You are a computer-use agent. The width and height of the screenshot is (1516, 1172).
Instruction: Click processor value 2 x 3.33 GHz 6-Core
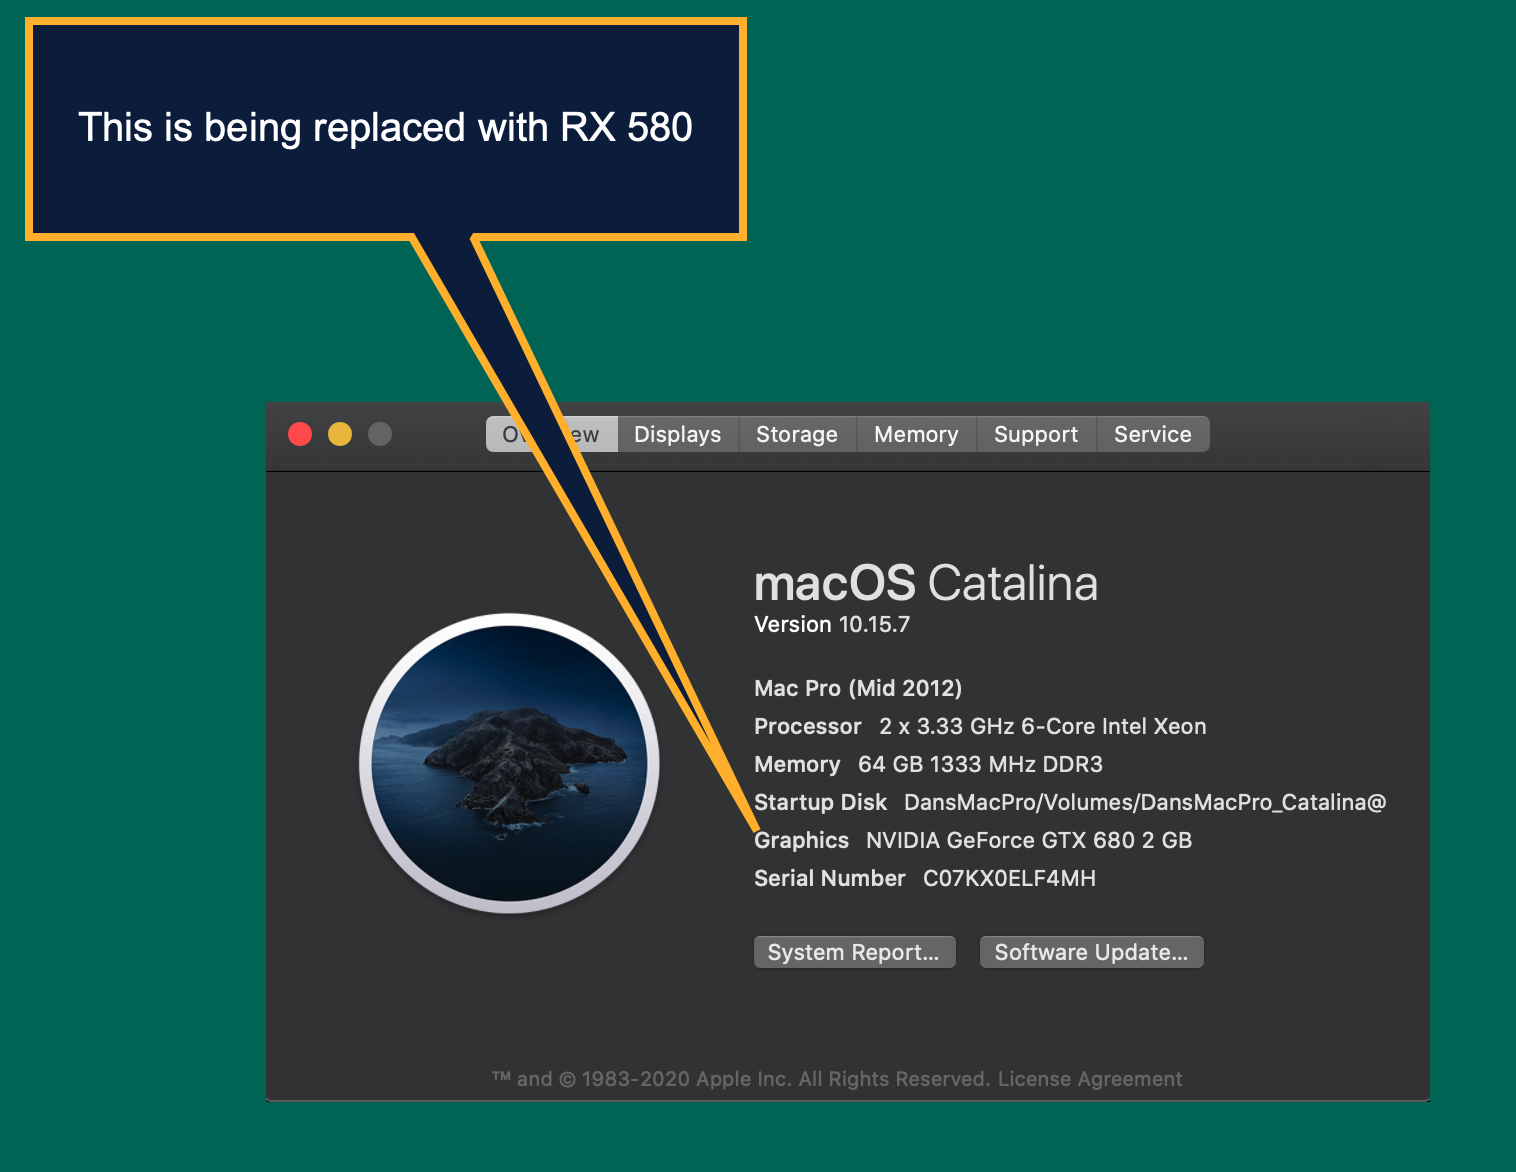tap(1042, 726)
